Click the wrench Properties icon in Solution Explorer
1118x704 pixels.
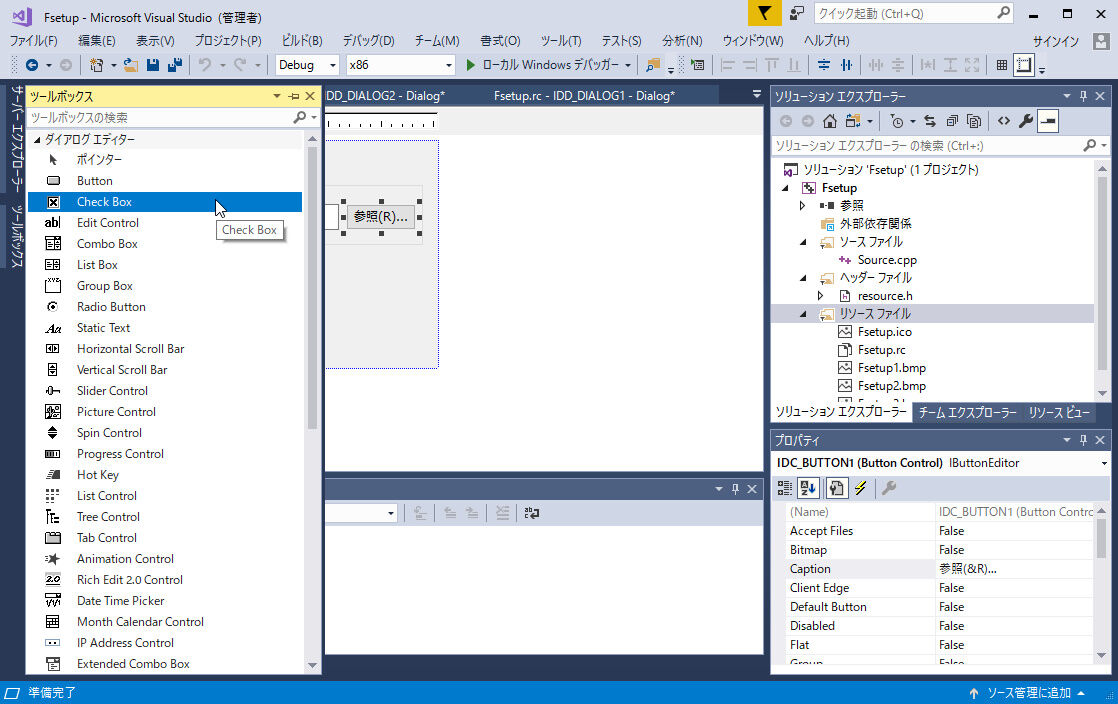click(x=1025, y=121)
